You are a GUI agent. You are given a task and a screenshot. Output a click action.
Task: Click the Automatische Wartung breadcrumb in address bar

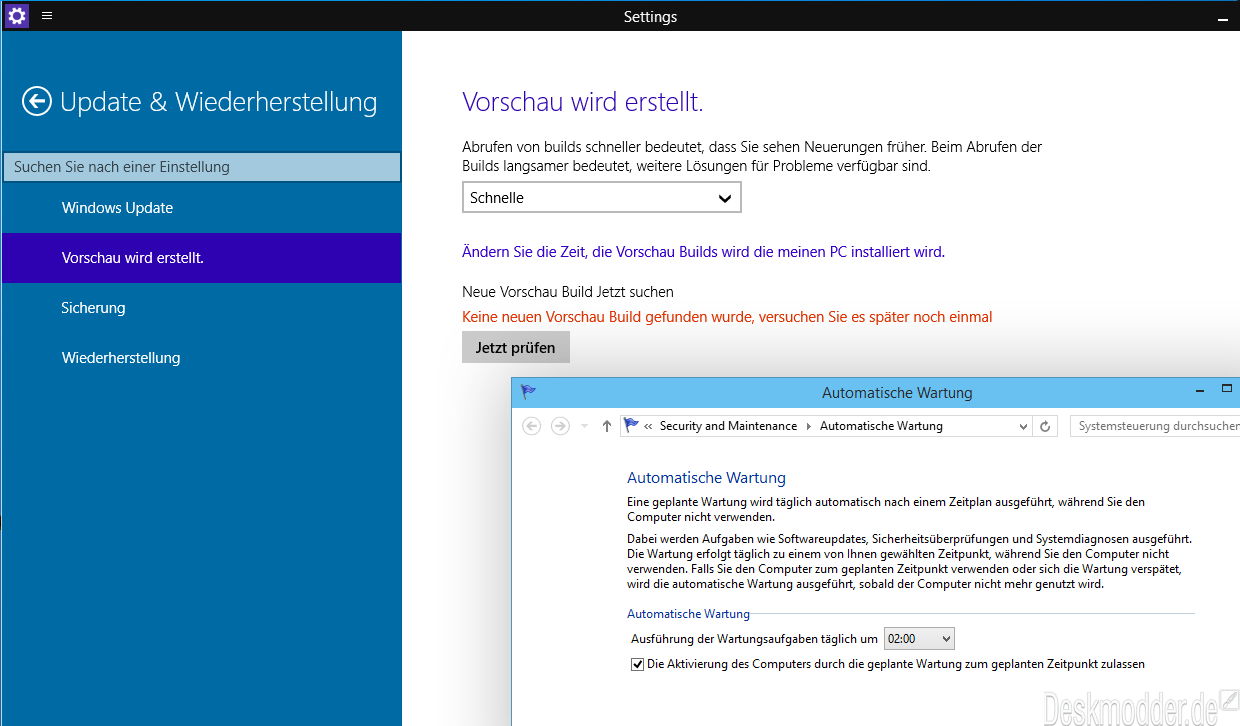(x=881, y=426)
